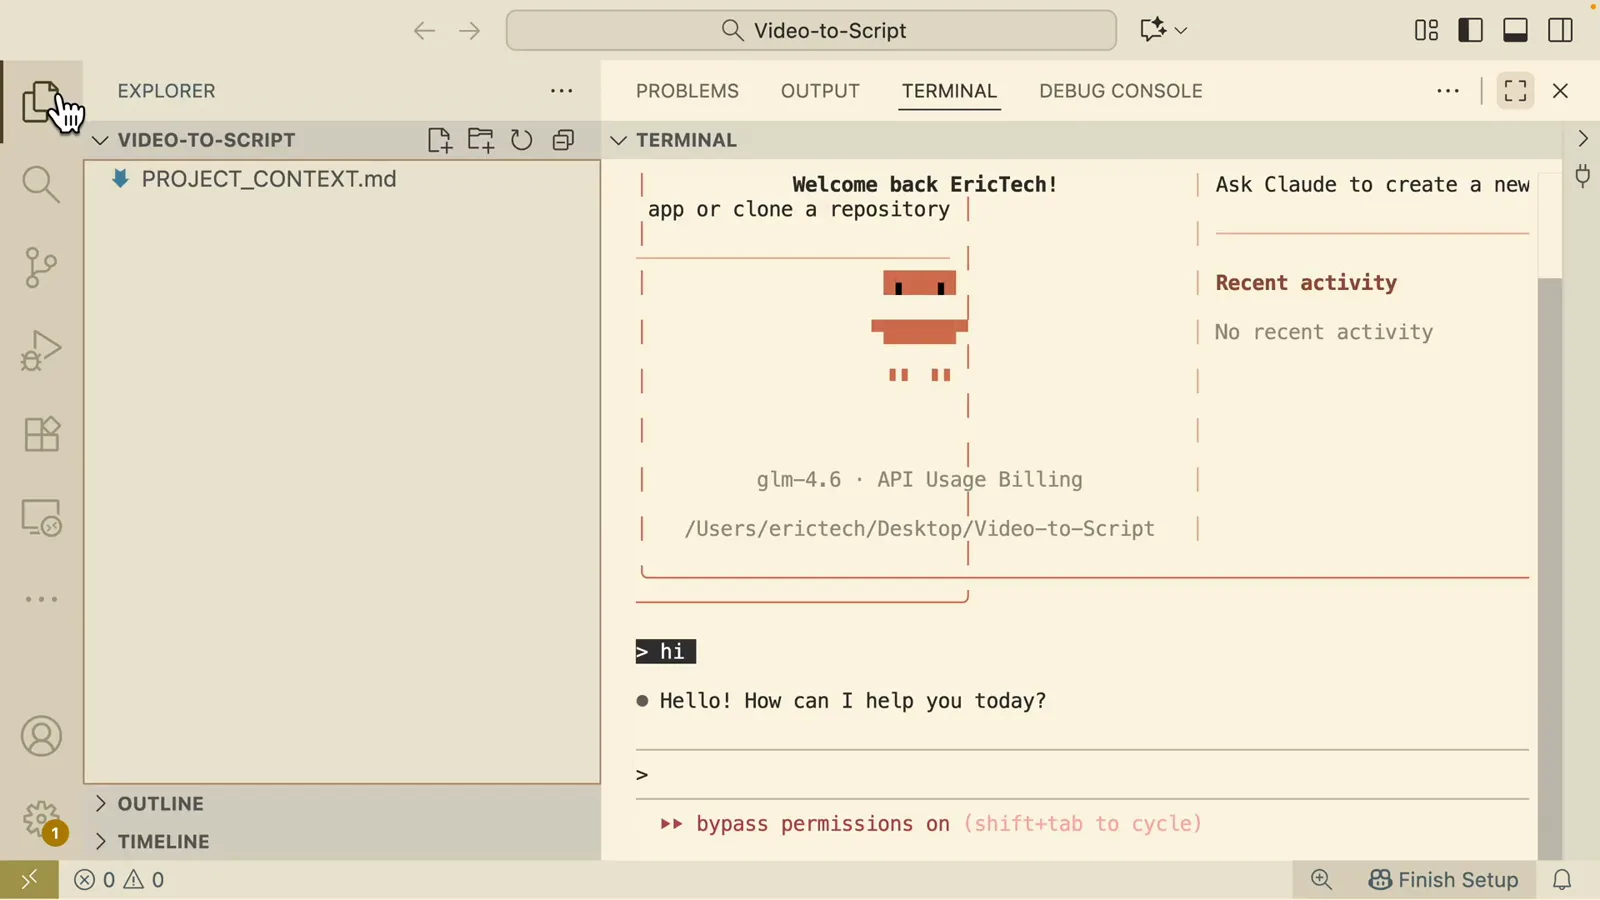View errors and warnings count
1600x900 pixels.
point(119,880)
